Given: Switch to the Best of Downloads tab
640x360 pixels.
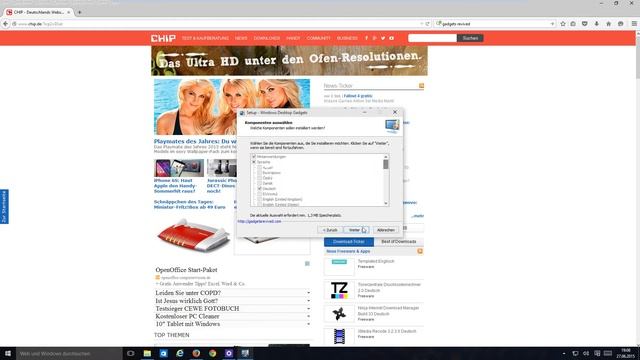Looking at the screenshot, I should tap(399, 242).
